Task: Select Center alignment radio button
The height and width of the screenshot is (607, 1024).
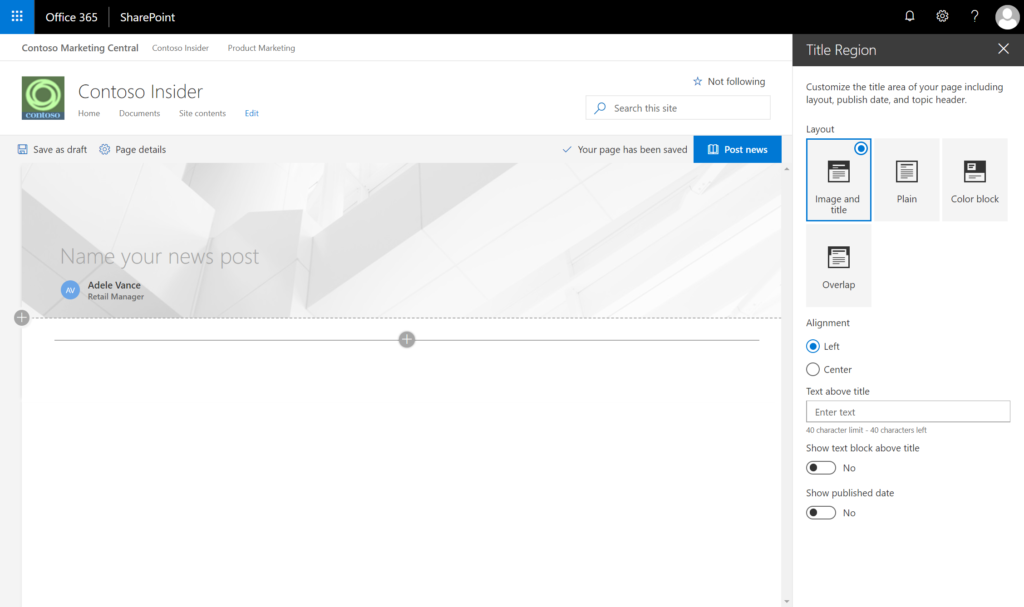Action: click(x=812, y=369)
